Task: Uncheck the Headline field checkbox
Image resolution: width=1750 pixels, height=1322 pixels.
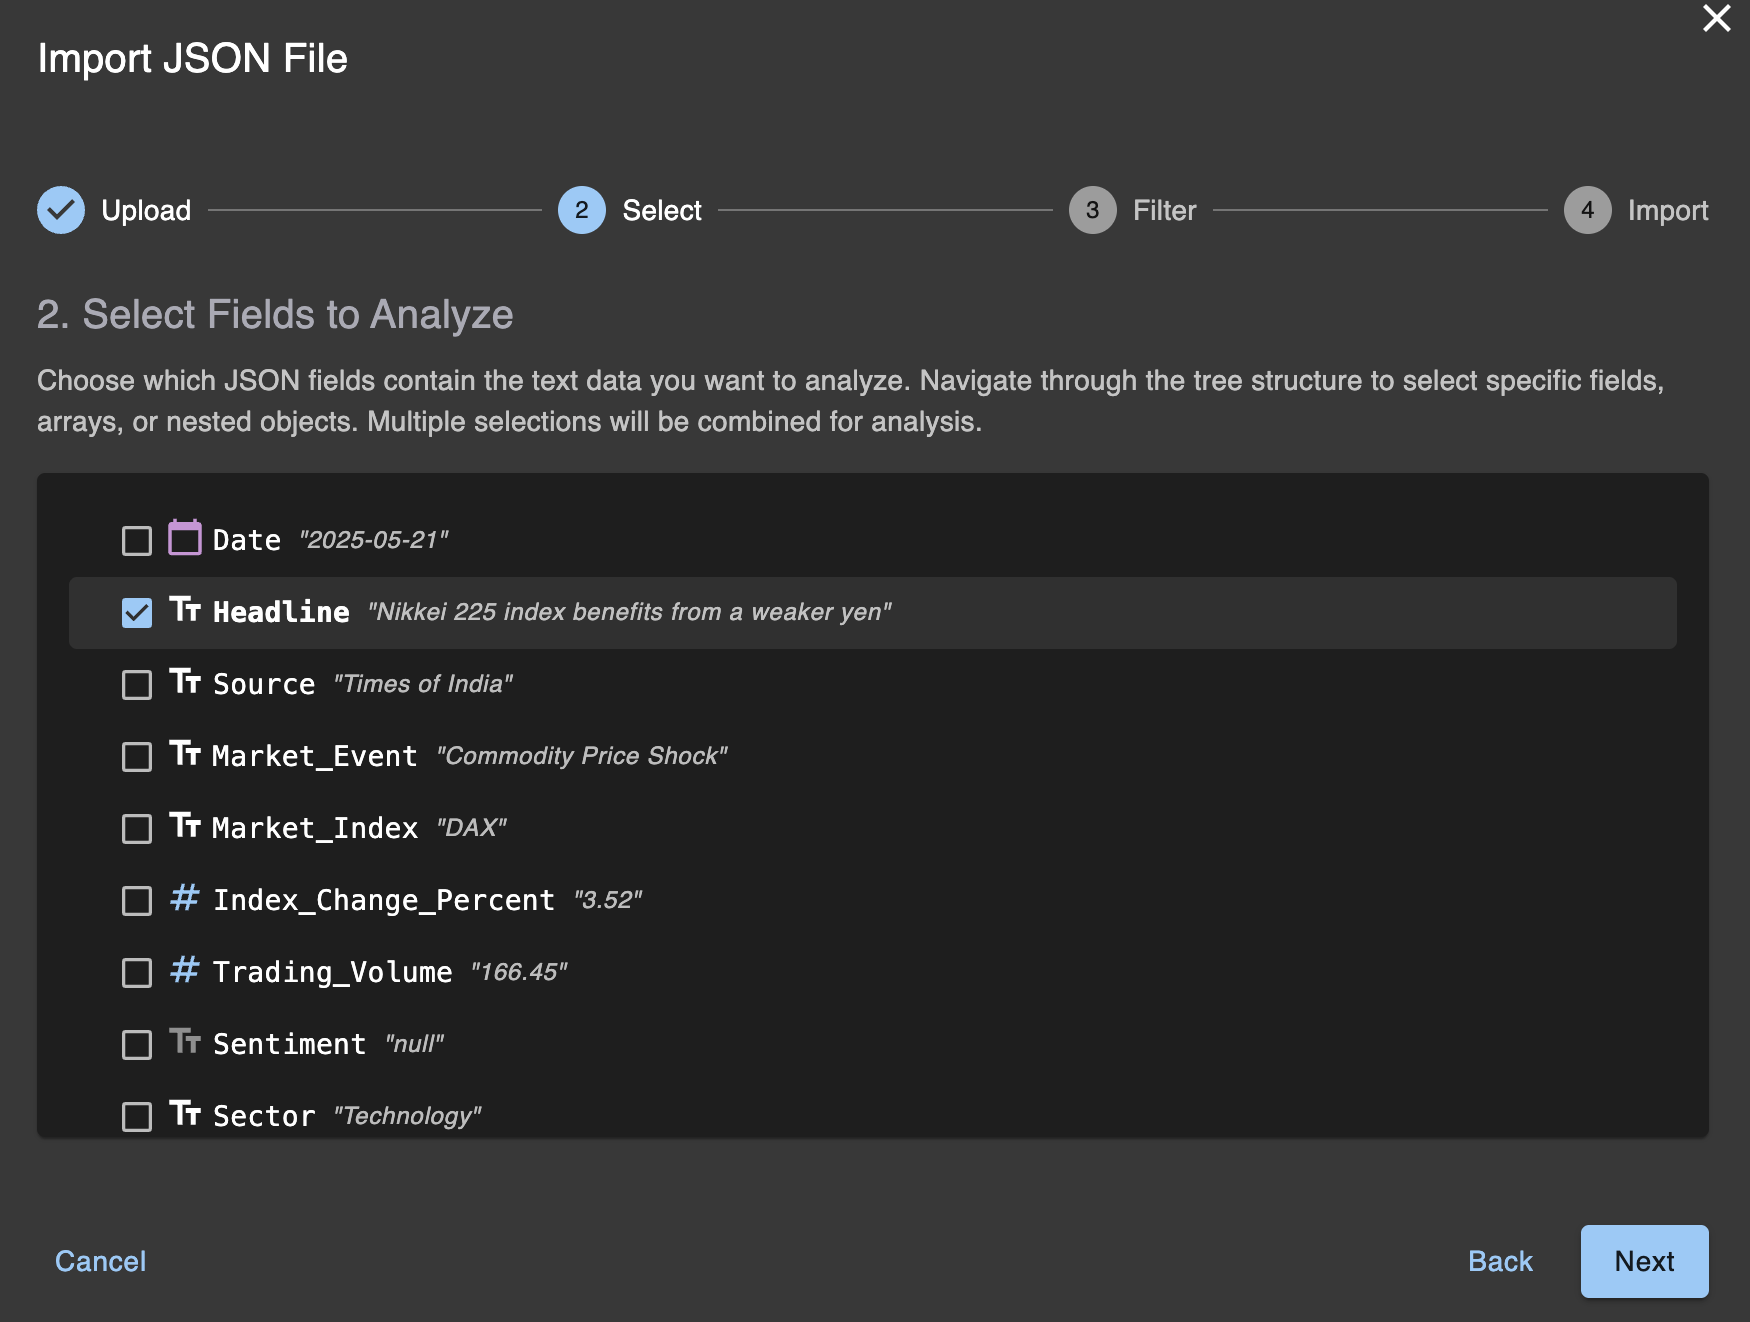Action: pos(136,612)
